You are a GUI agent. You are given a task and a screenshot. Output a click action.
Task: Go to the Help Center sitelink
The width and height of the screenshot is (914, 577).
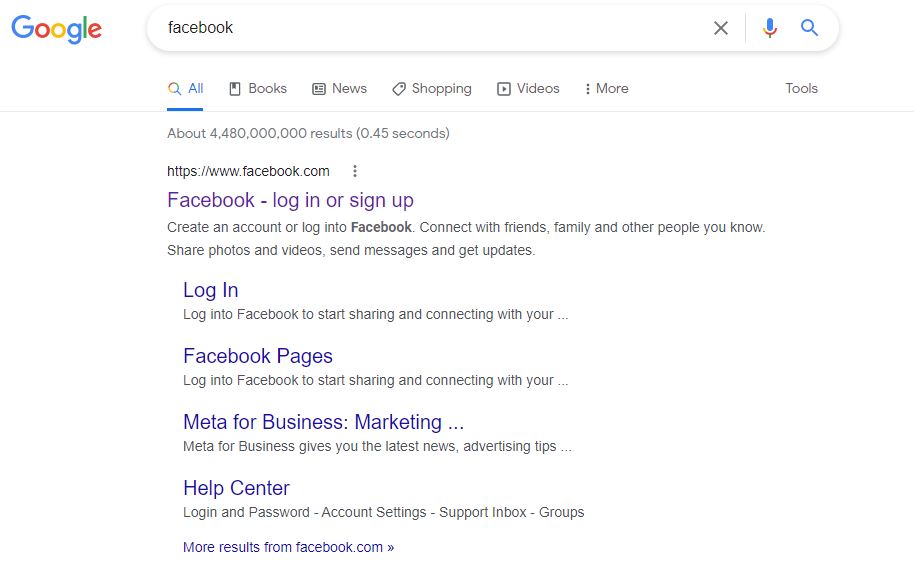(x=236, y=488)
